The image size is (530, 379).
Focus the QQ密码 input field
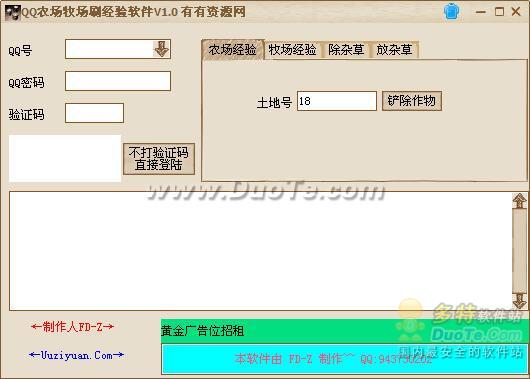tap(118, 81)
